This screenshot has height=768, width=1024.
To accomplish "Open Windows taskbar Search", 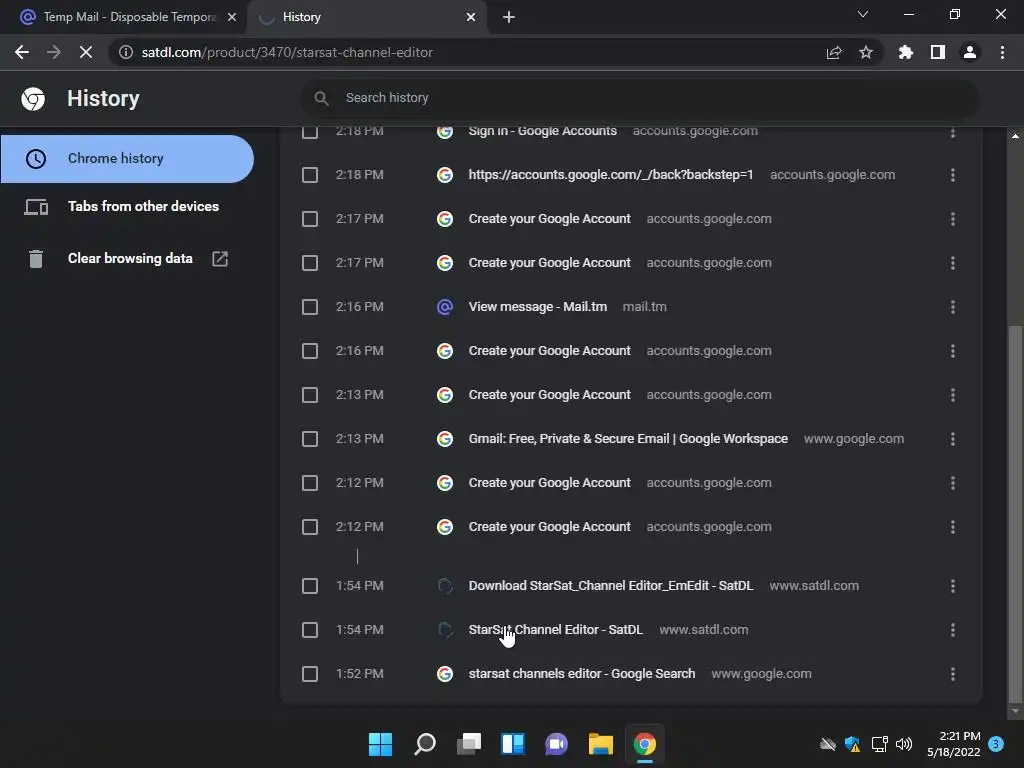I will point(424,744).
